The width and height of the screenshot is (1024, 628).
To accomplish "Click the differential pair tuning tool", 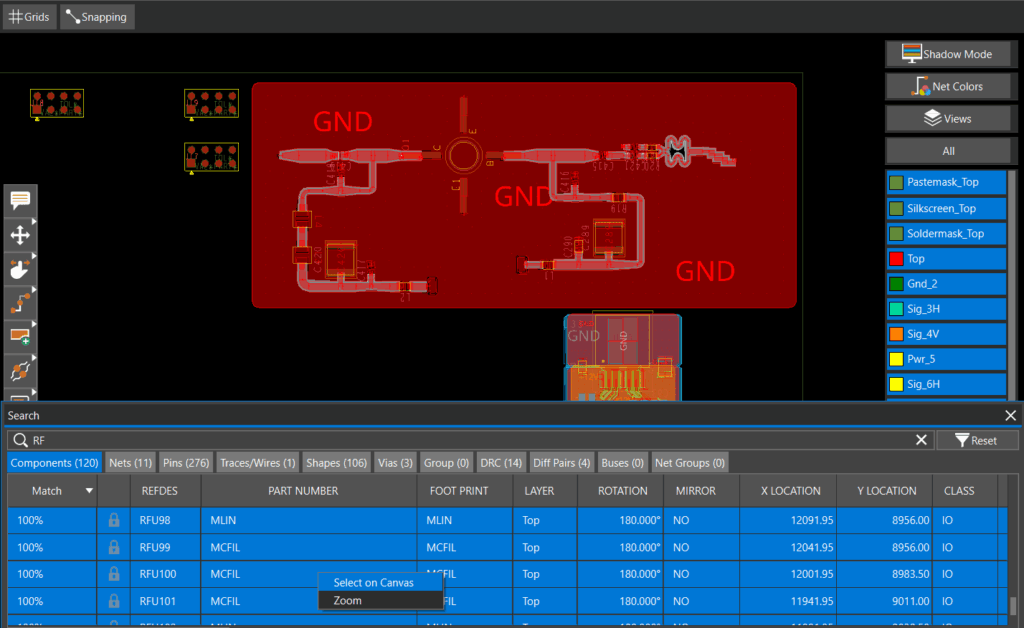I will (x=20, y=371).
